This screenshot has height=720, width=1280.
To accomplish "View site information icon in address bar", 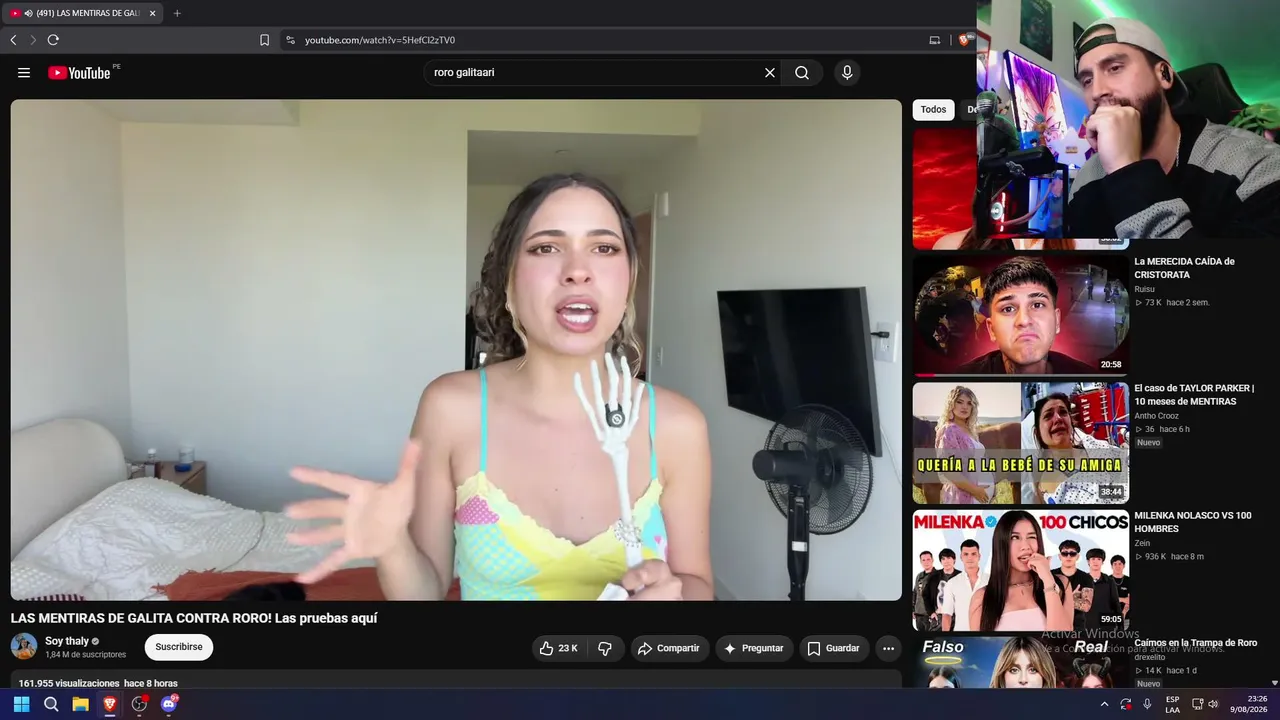I will 290,40.
